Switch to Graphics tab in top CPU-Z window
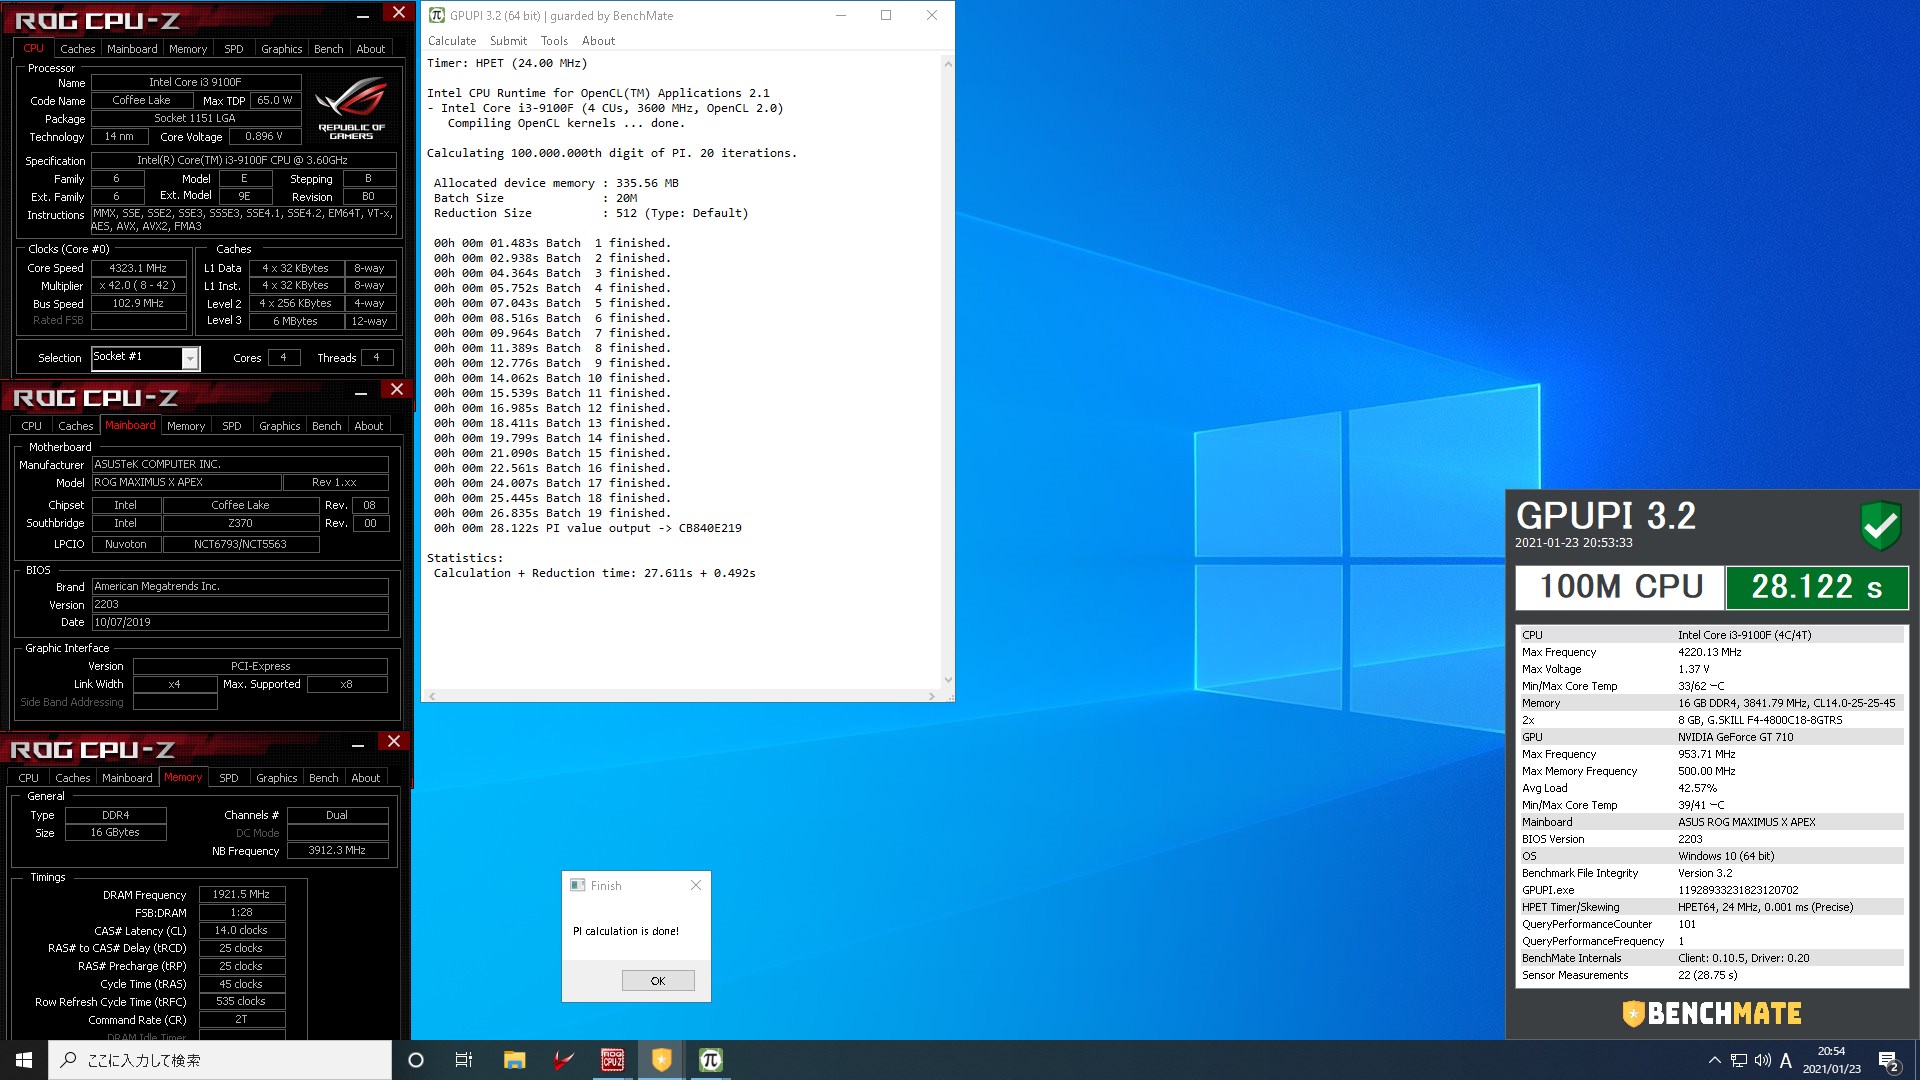Viewport: 1920px width, 1080px height. click(281, 48)
